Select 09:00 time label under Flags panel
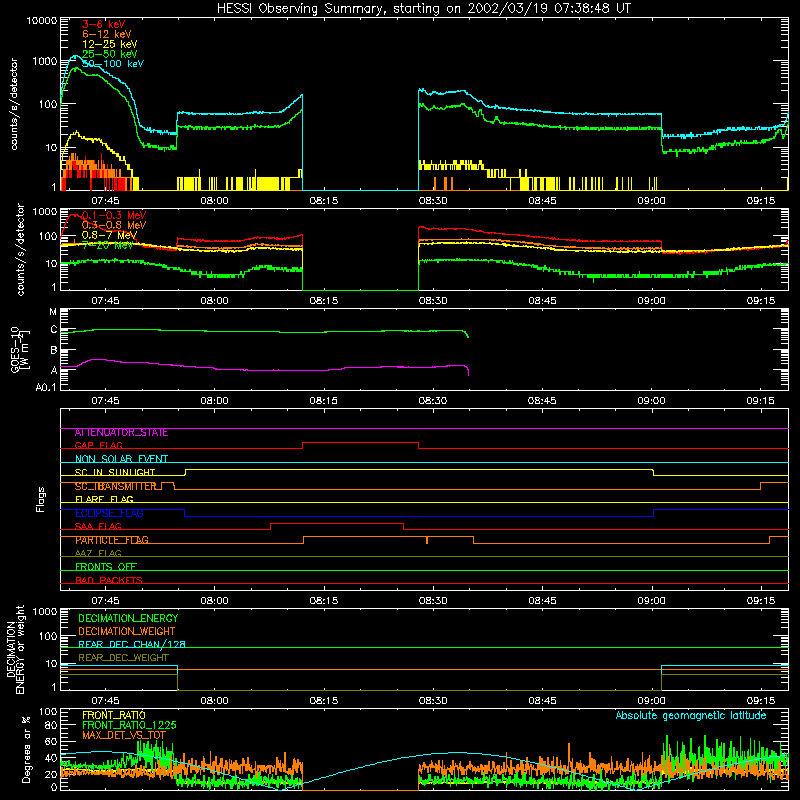This screenshot has height=800, width=800. (652, 601)
